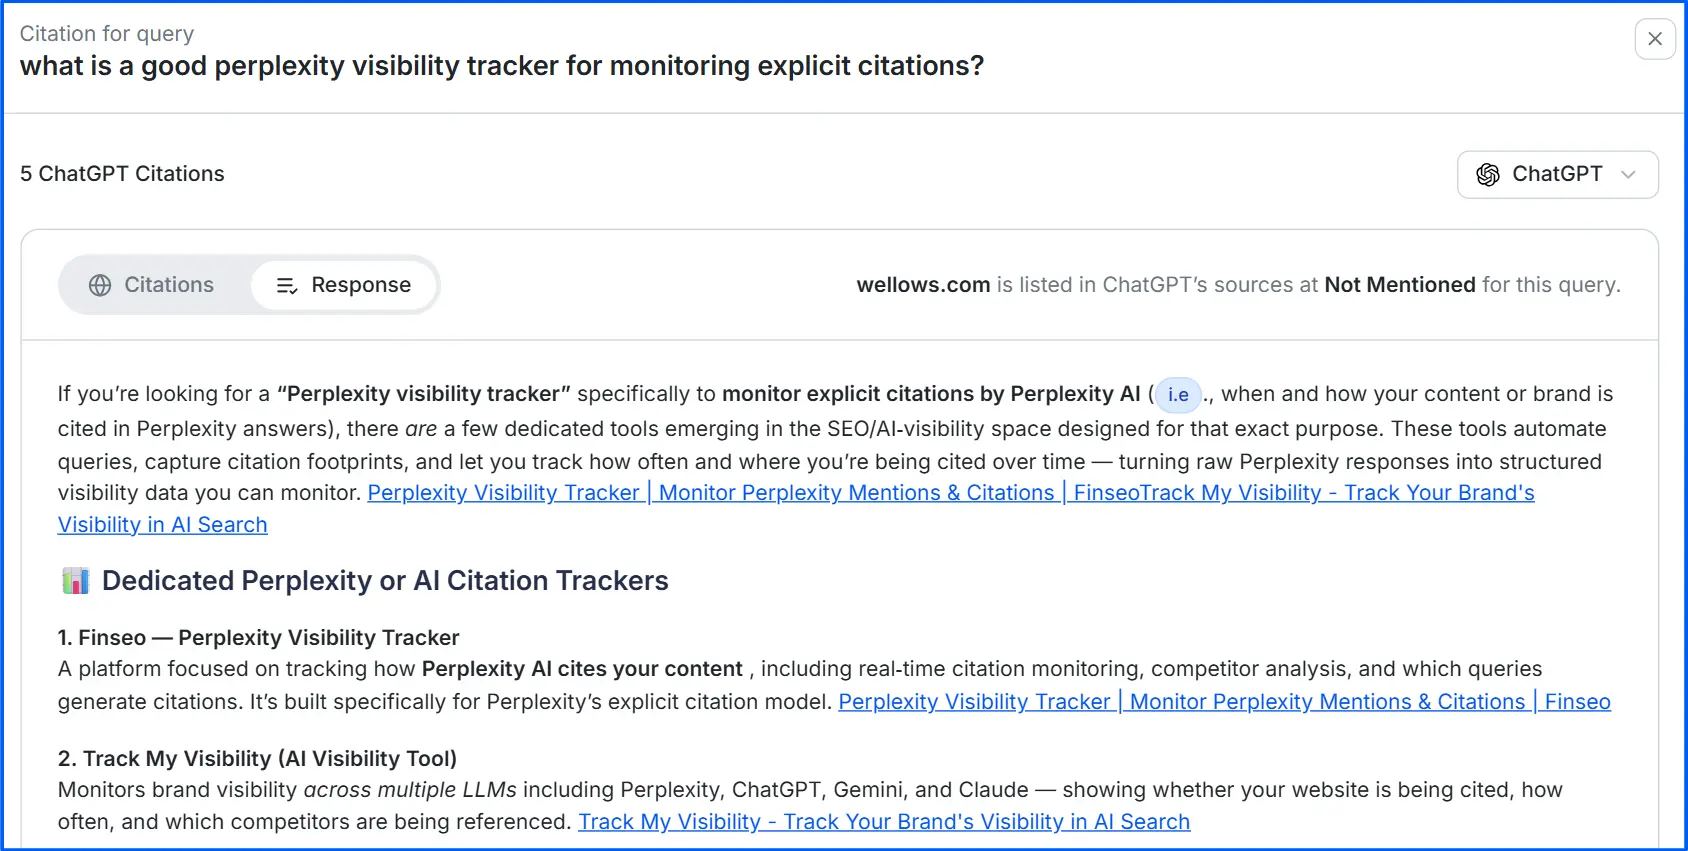Click the chevron next to ChatGPT
Image resolution: width=1688 pixels, height=851 pixels.
(x=1628, y=174)
